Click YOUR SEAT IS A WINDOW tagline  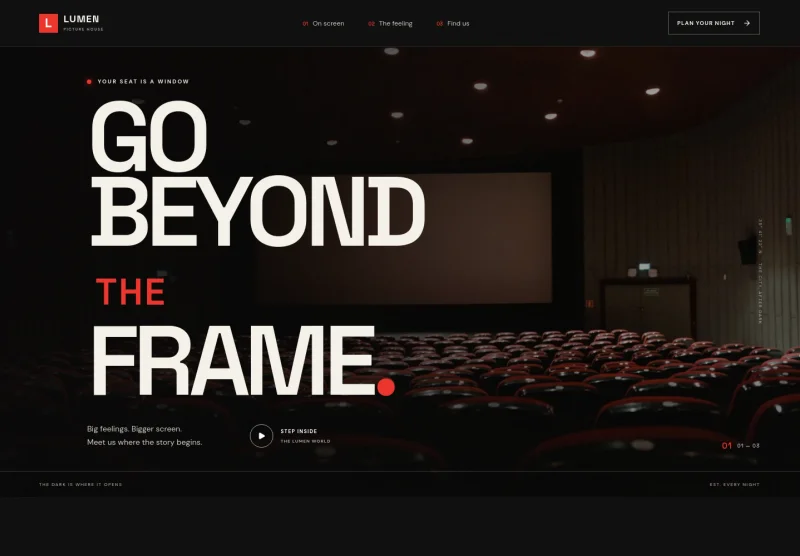143,82
